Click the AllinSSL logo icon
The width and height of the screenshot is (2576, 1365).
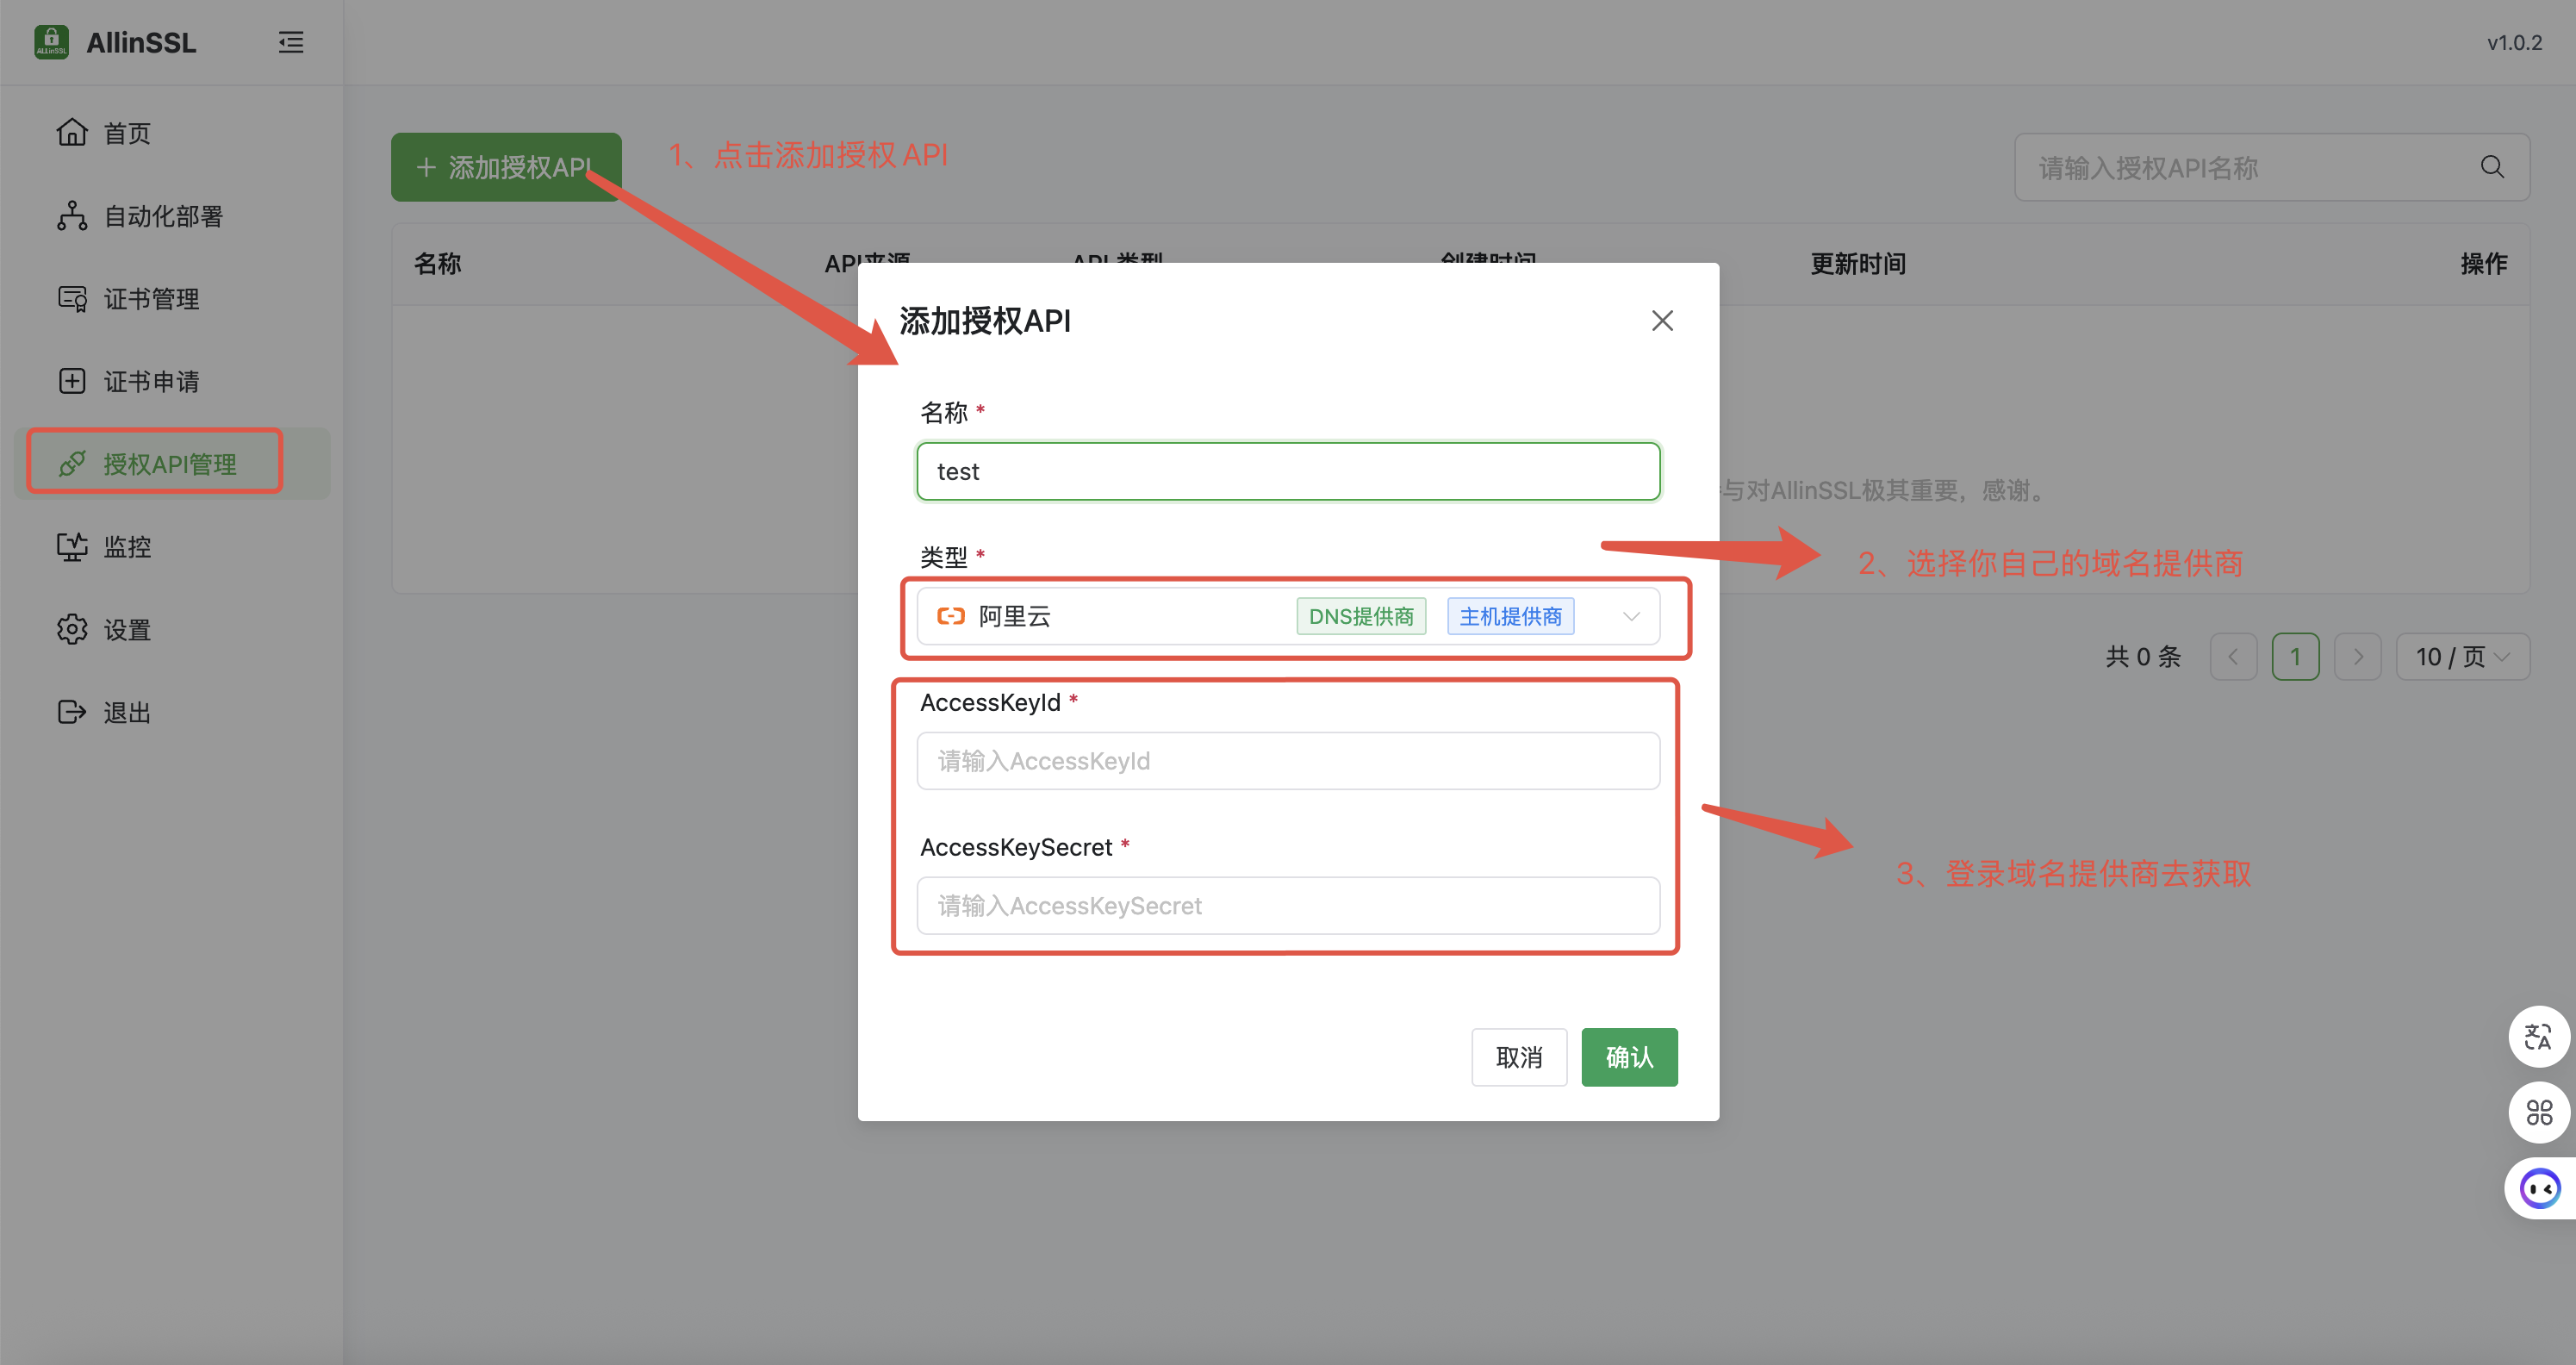coord(51,42)
